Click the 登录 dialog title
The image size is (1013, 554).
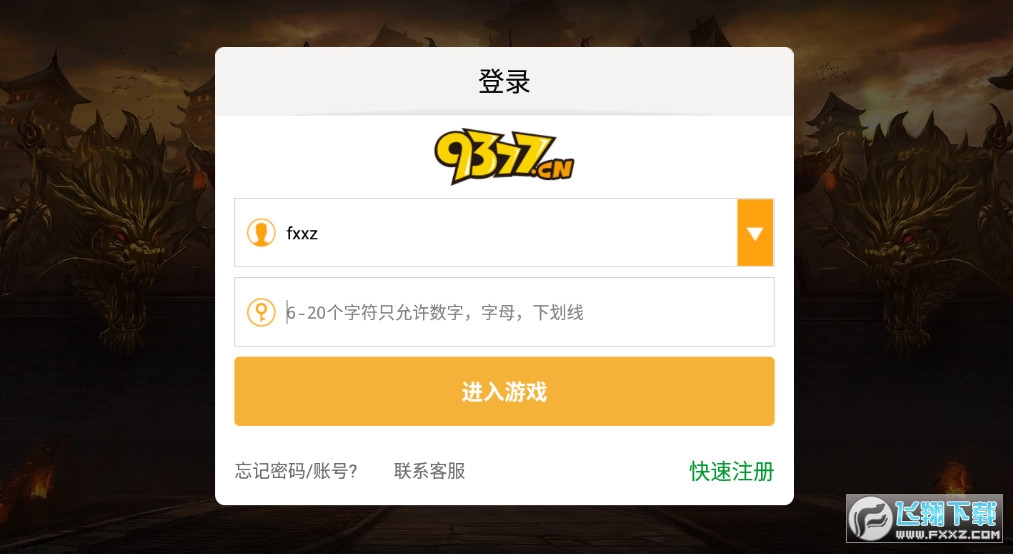click(x=504, y=81)
